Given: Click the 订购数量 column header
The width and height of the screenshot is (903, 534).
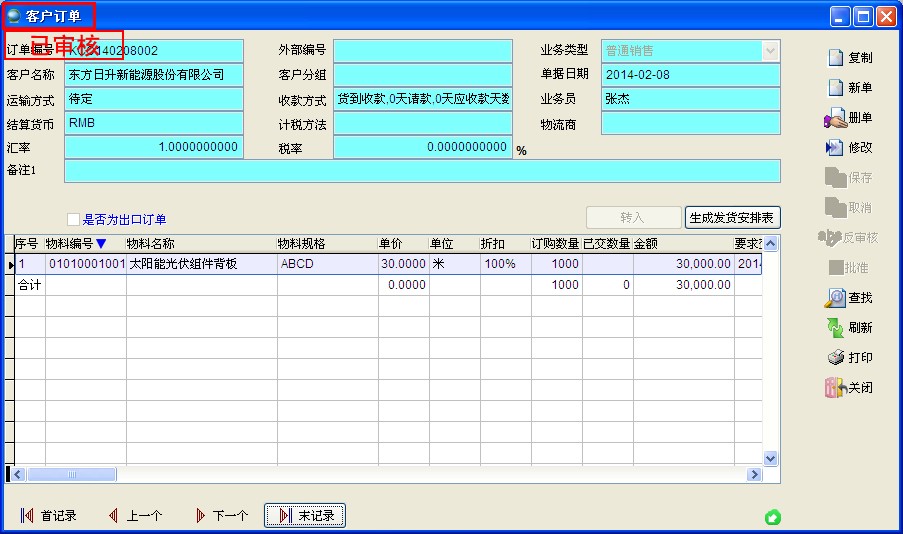Looking at the screenshot, I should click(x=556, y=244).
